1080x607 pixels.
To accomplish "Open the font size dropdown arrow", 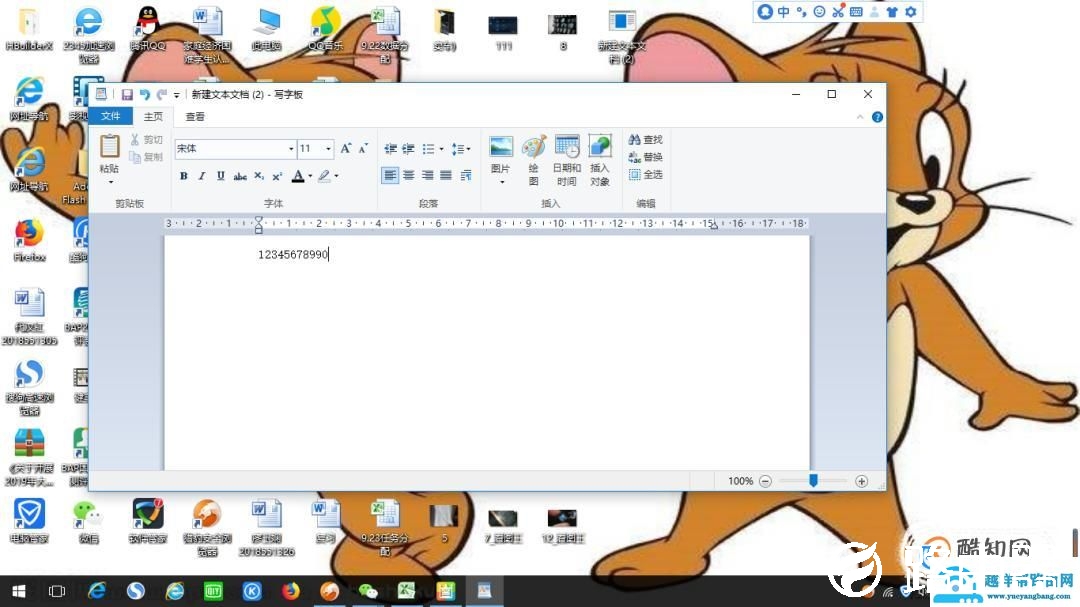I will (x=329, y=148).
